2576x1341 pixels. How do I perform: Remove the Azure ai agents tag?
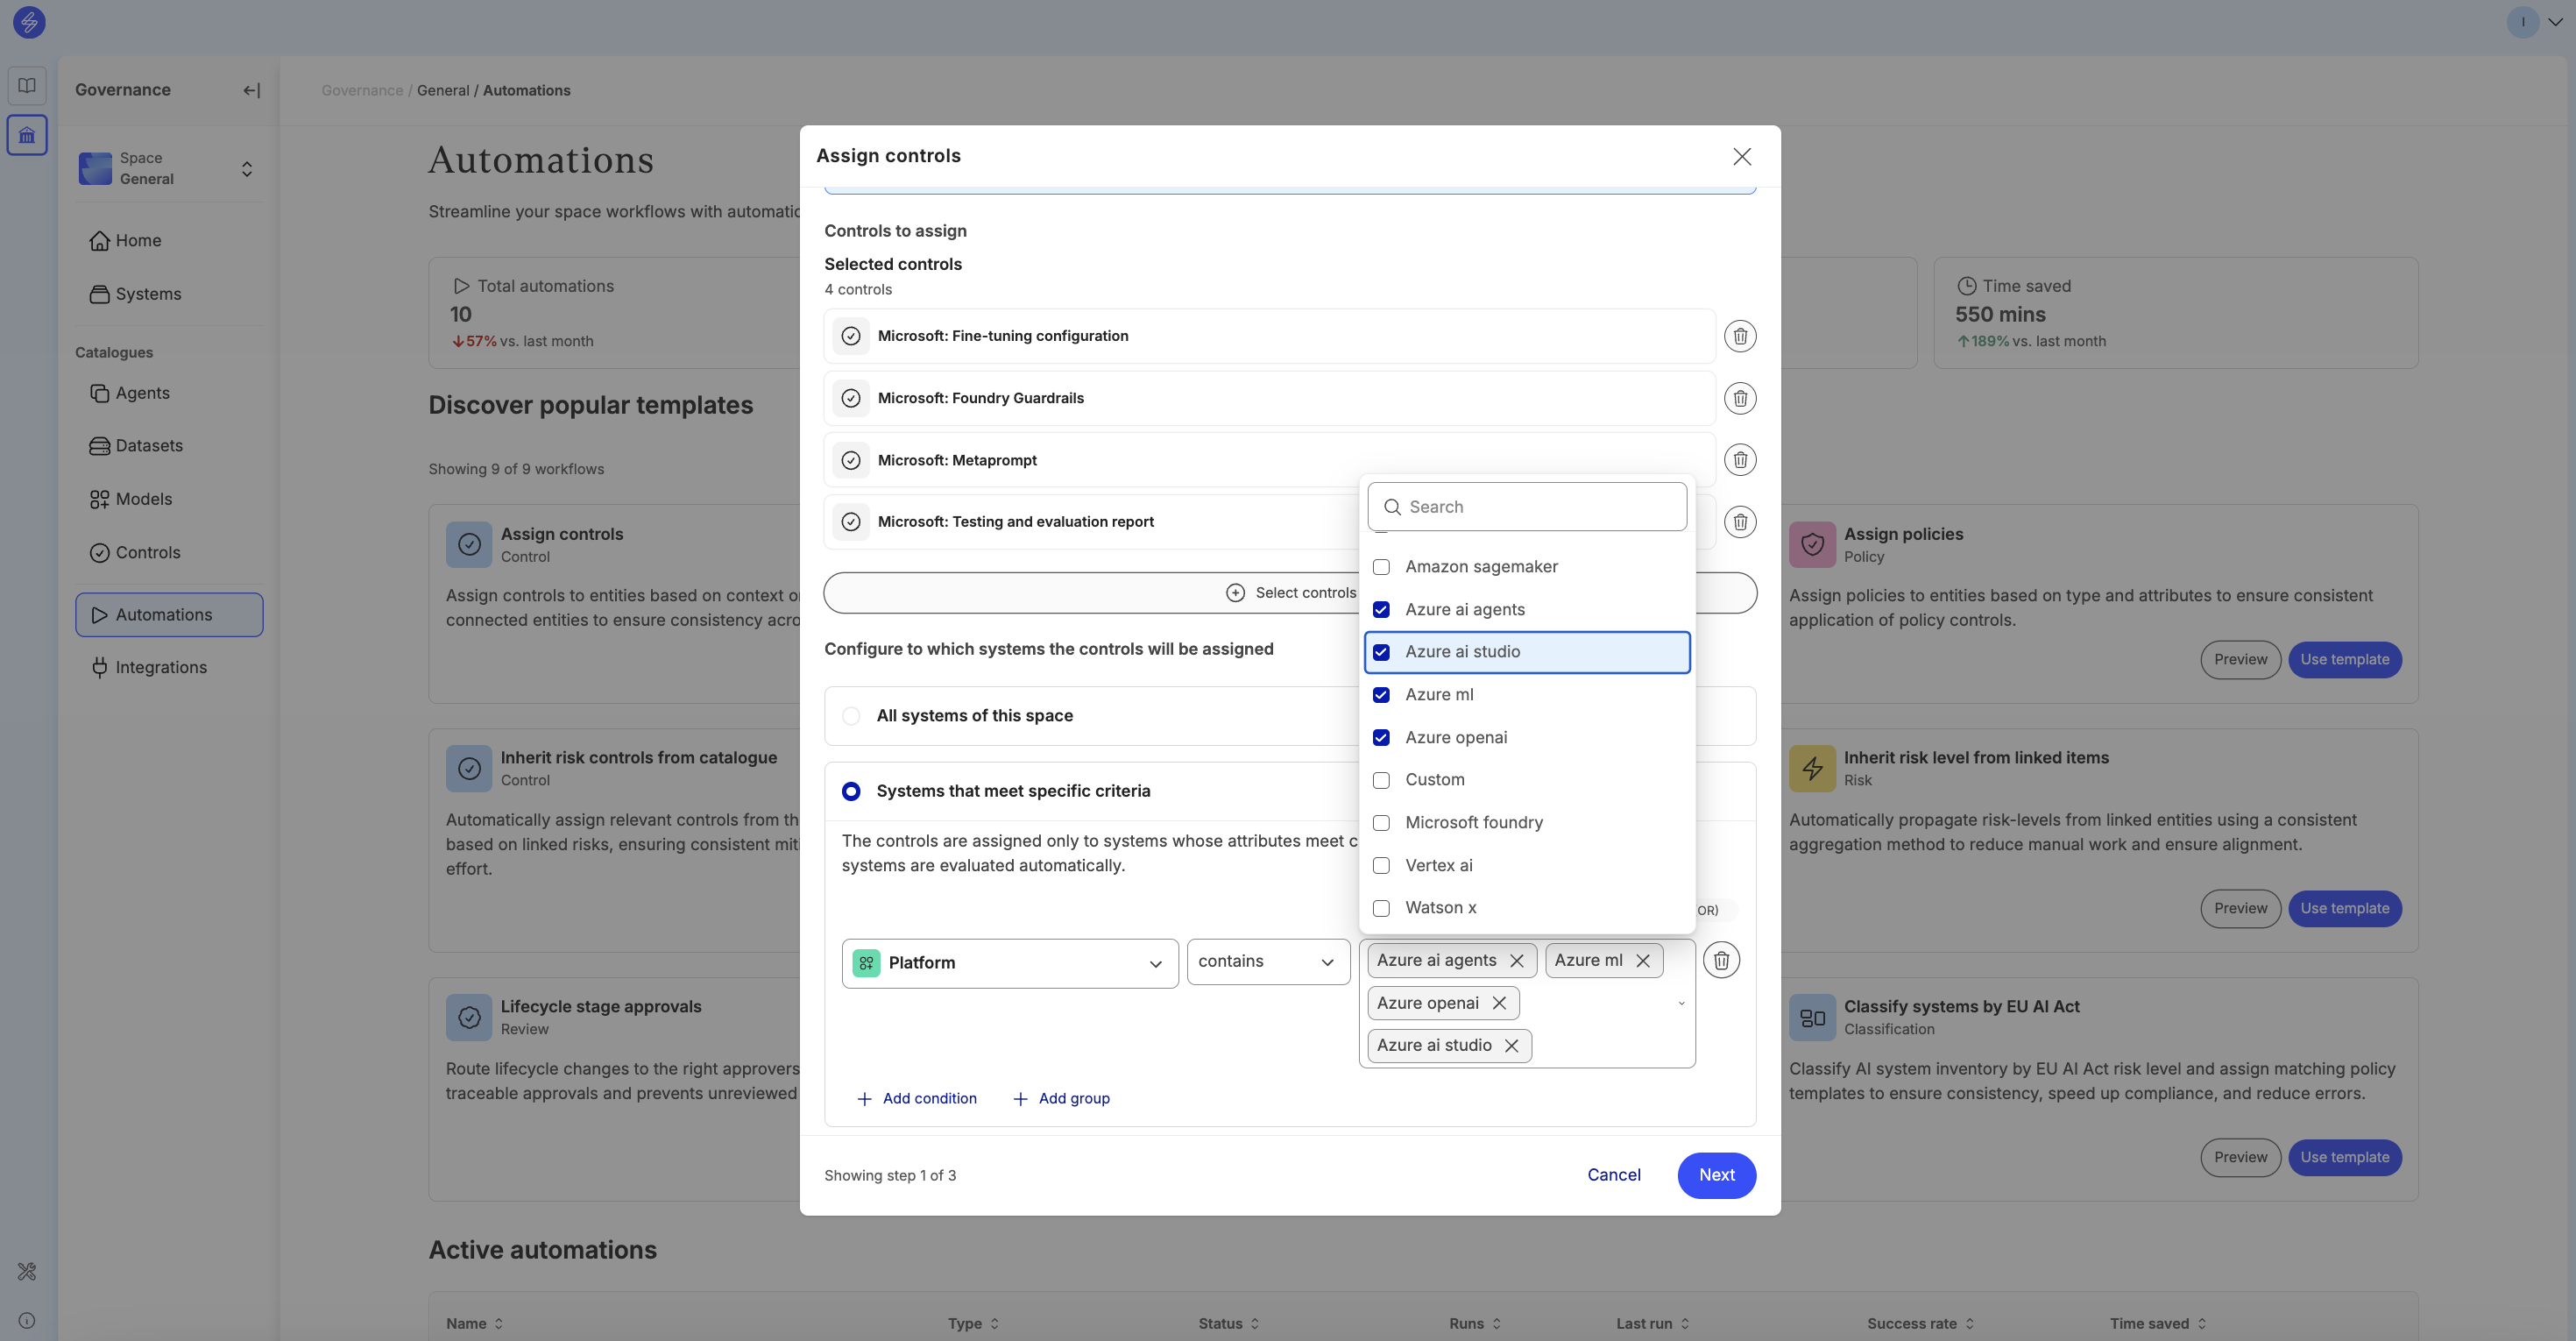1517,961
